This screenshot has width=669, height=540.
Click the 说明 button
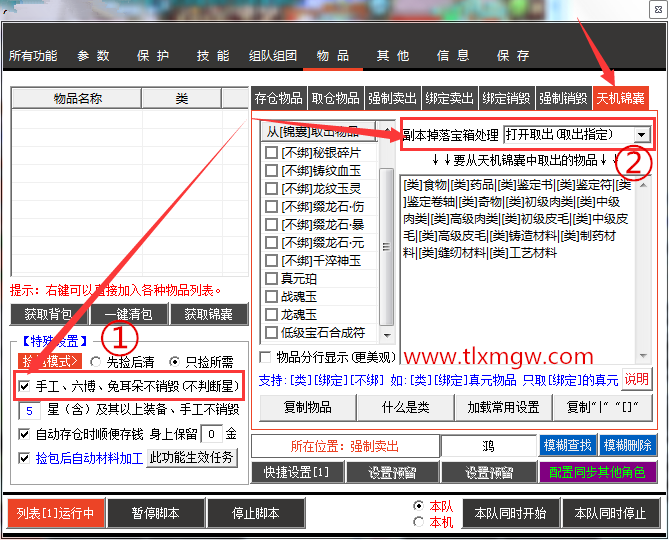click(637, 379)
